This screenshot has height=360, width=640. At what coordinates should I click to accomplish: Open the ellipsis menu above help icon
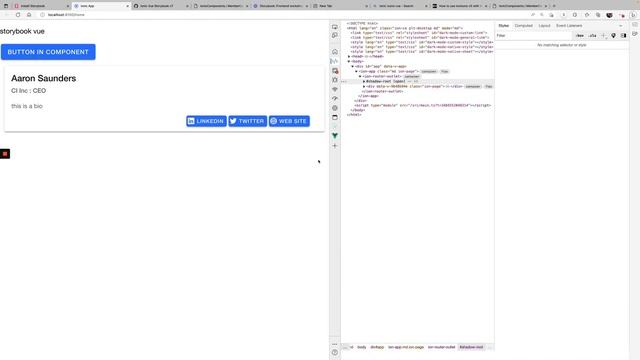pyautogui.click(x=335, y=344)
